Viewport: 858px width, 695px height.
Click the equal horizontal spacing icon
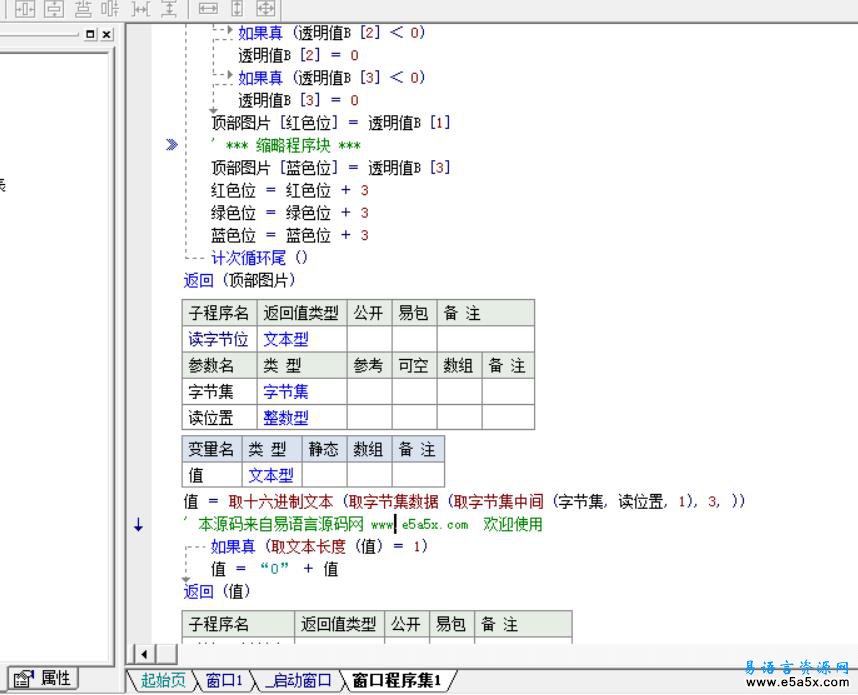141,8
